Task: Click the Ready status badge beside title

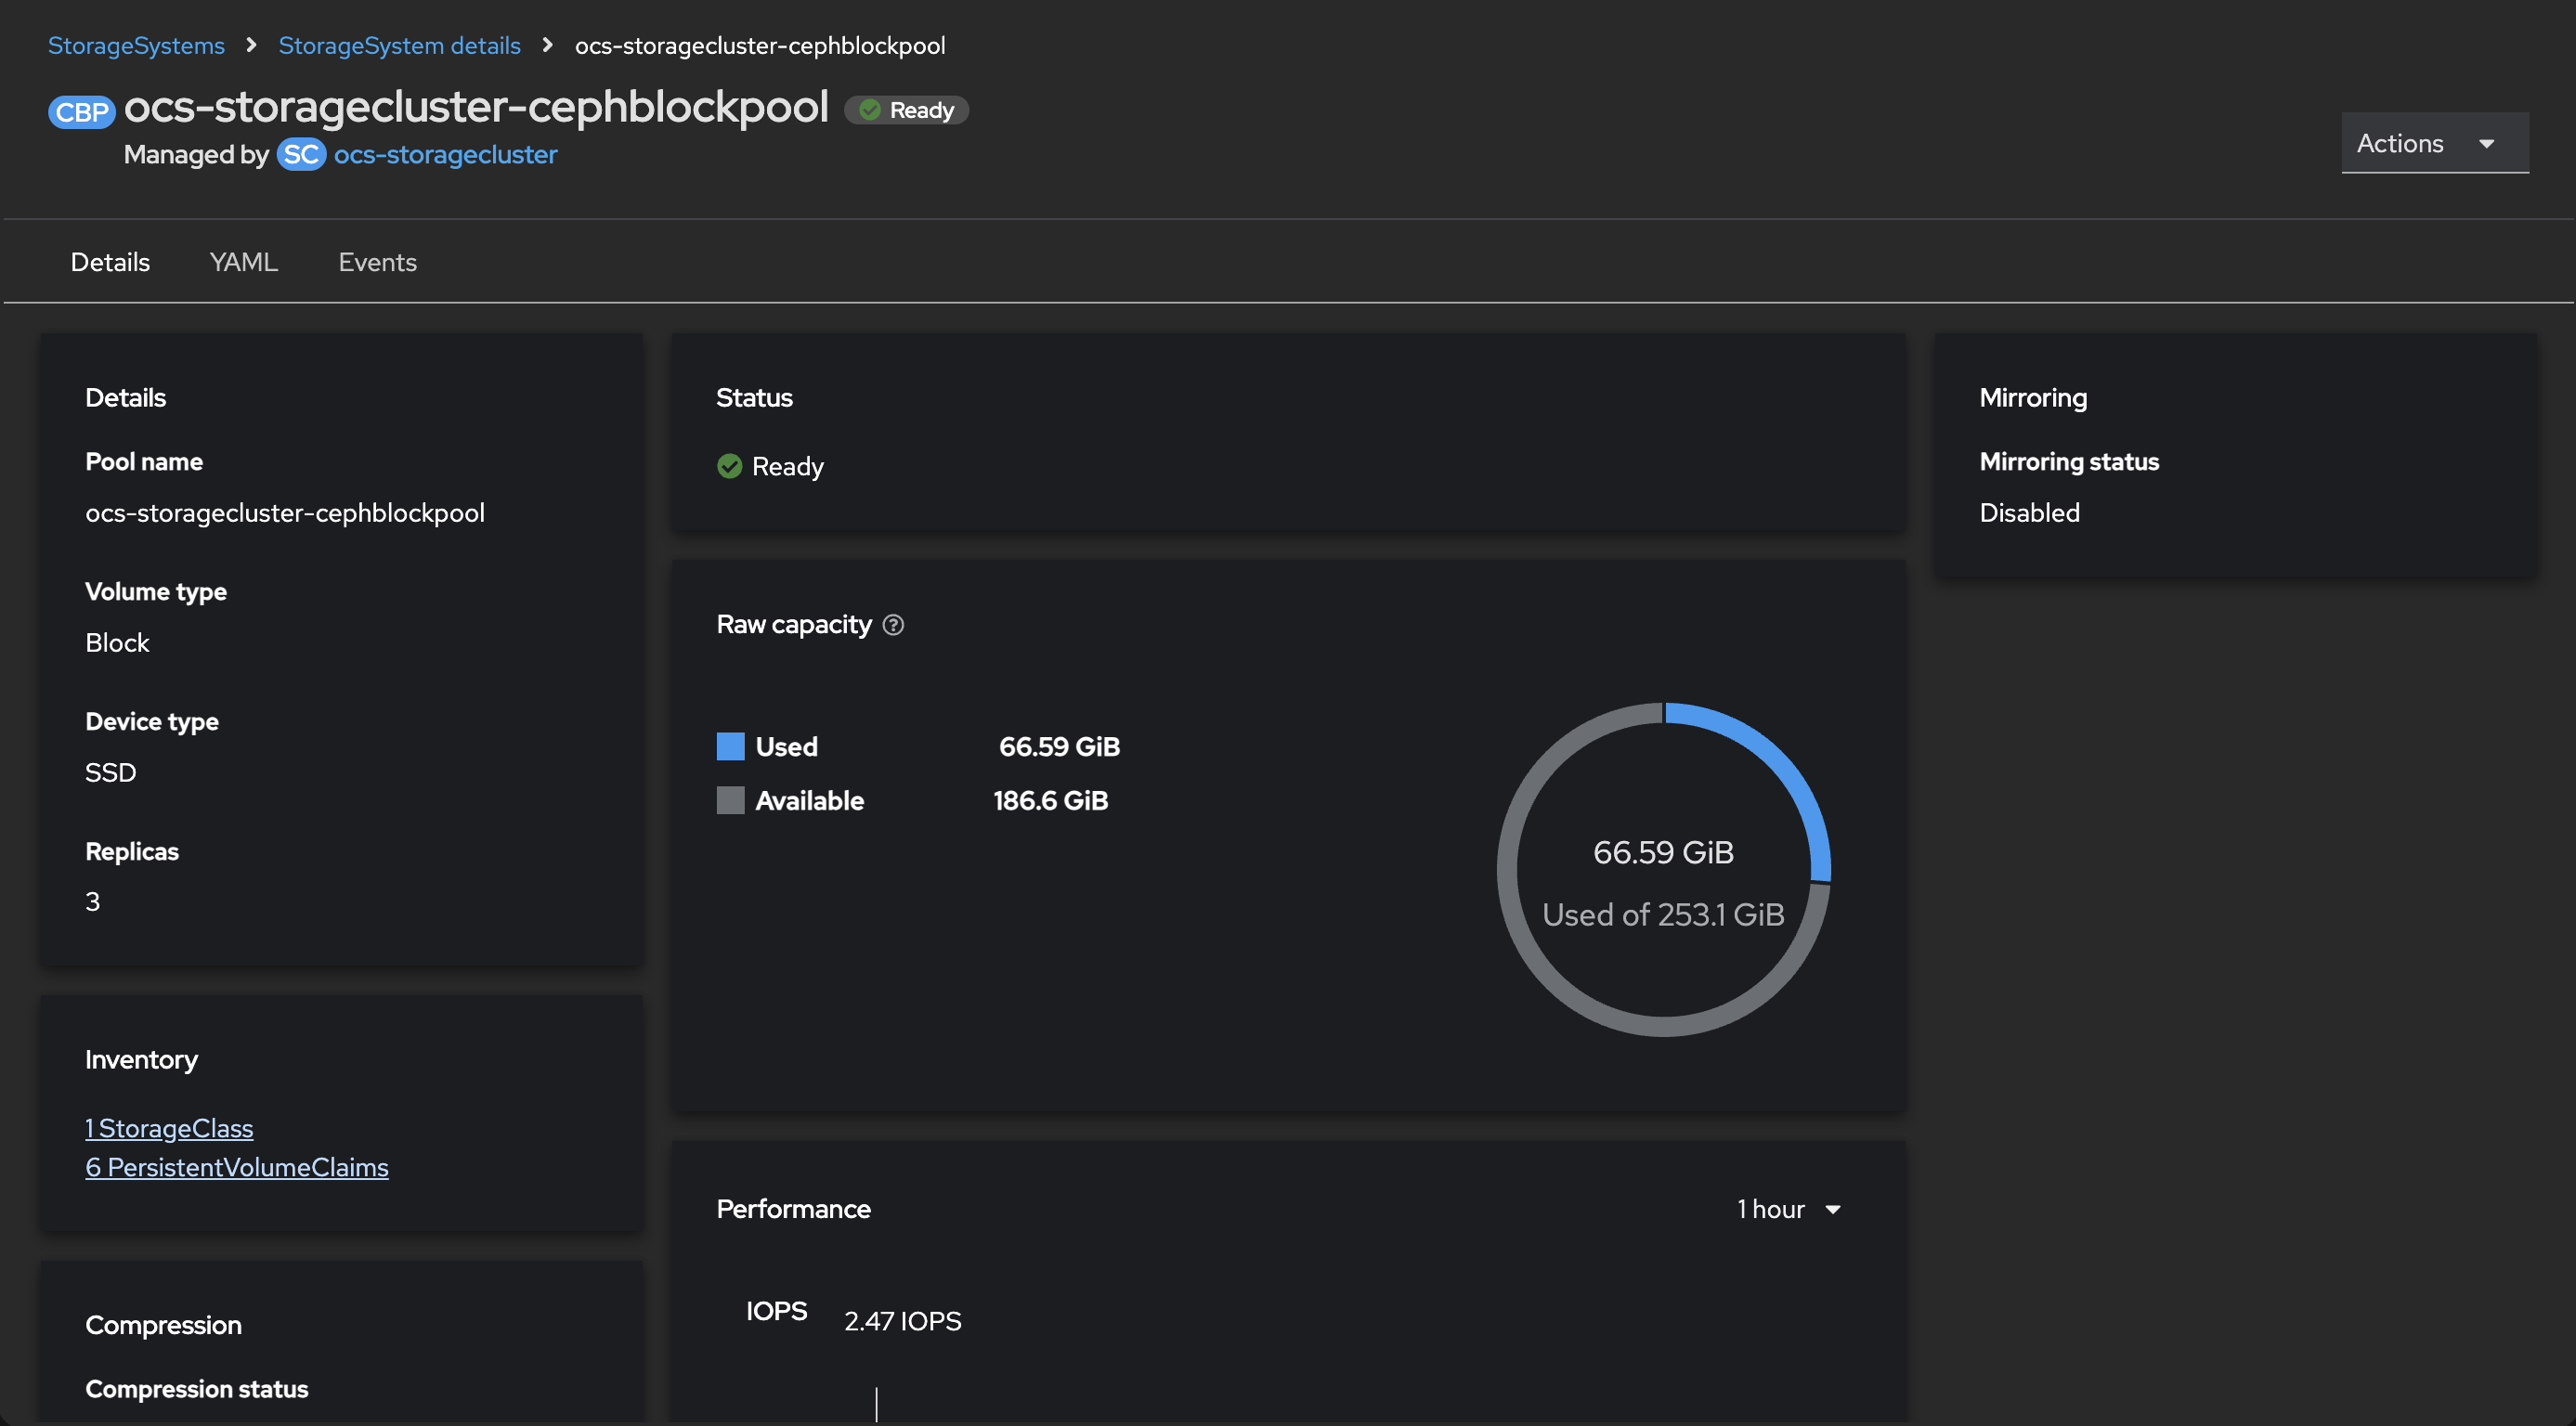Action: tap(907, 110)
